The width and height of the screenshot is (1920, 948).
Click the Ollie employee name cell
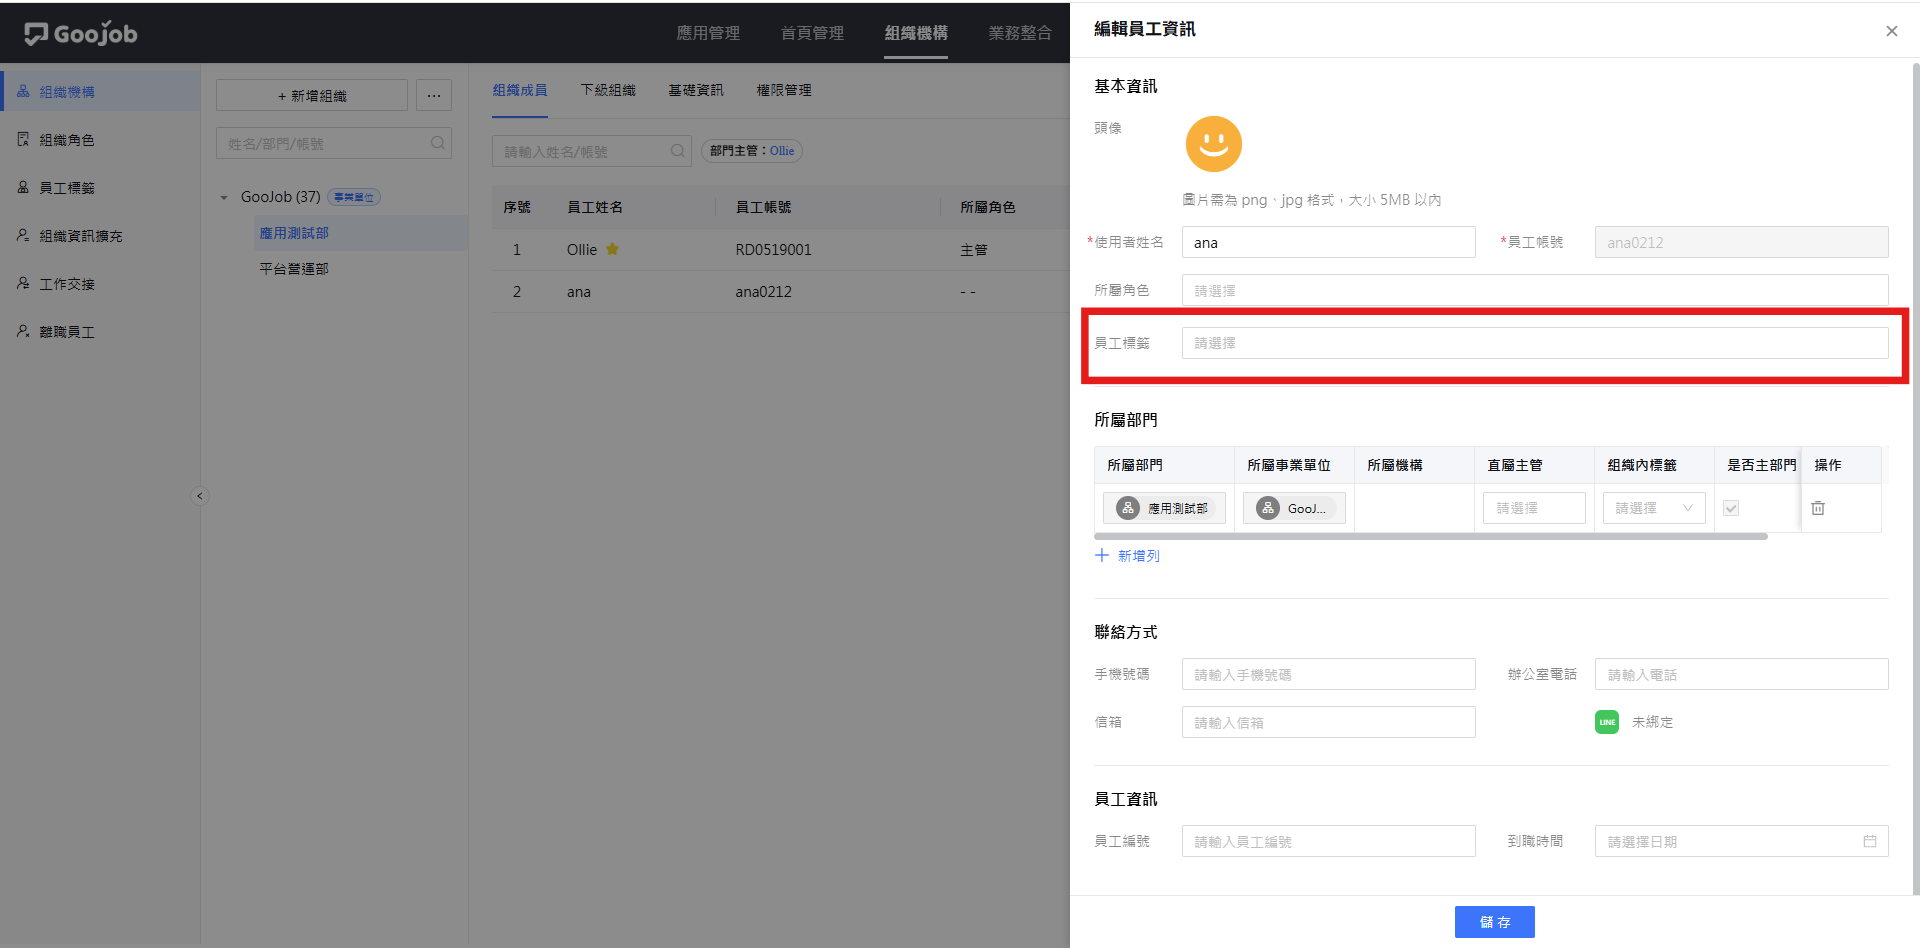click(581, 250)
